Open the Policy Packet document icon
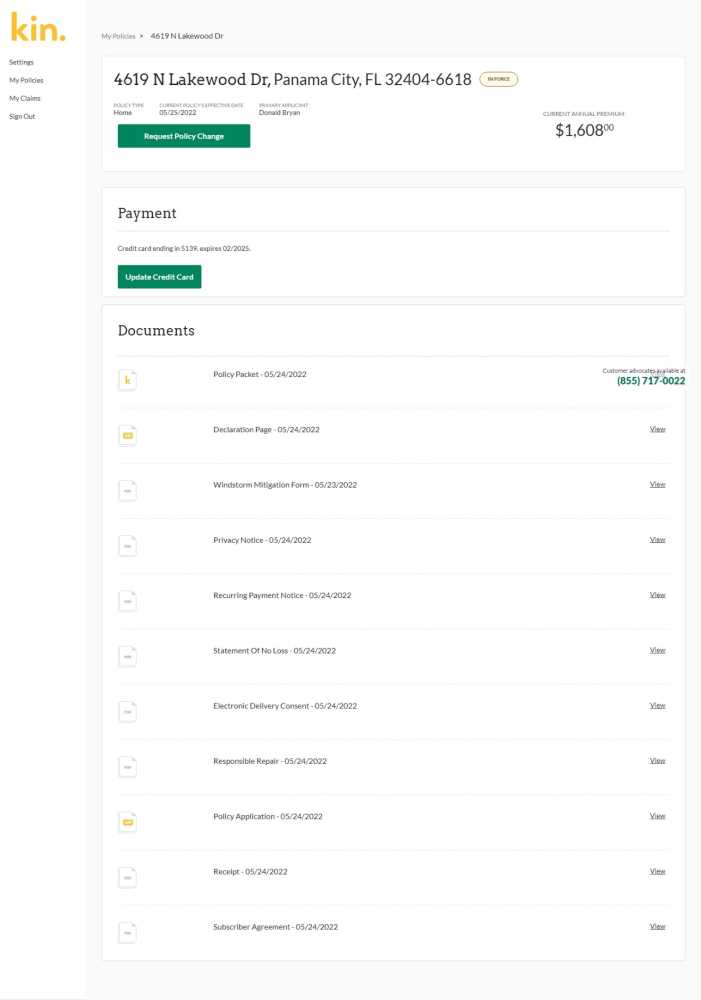 tap(127, 380)
